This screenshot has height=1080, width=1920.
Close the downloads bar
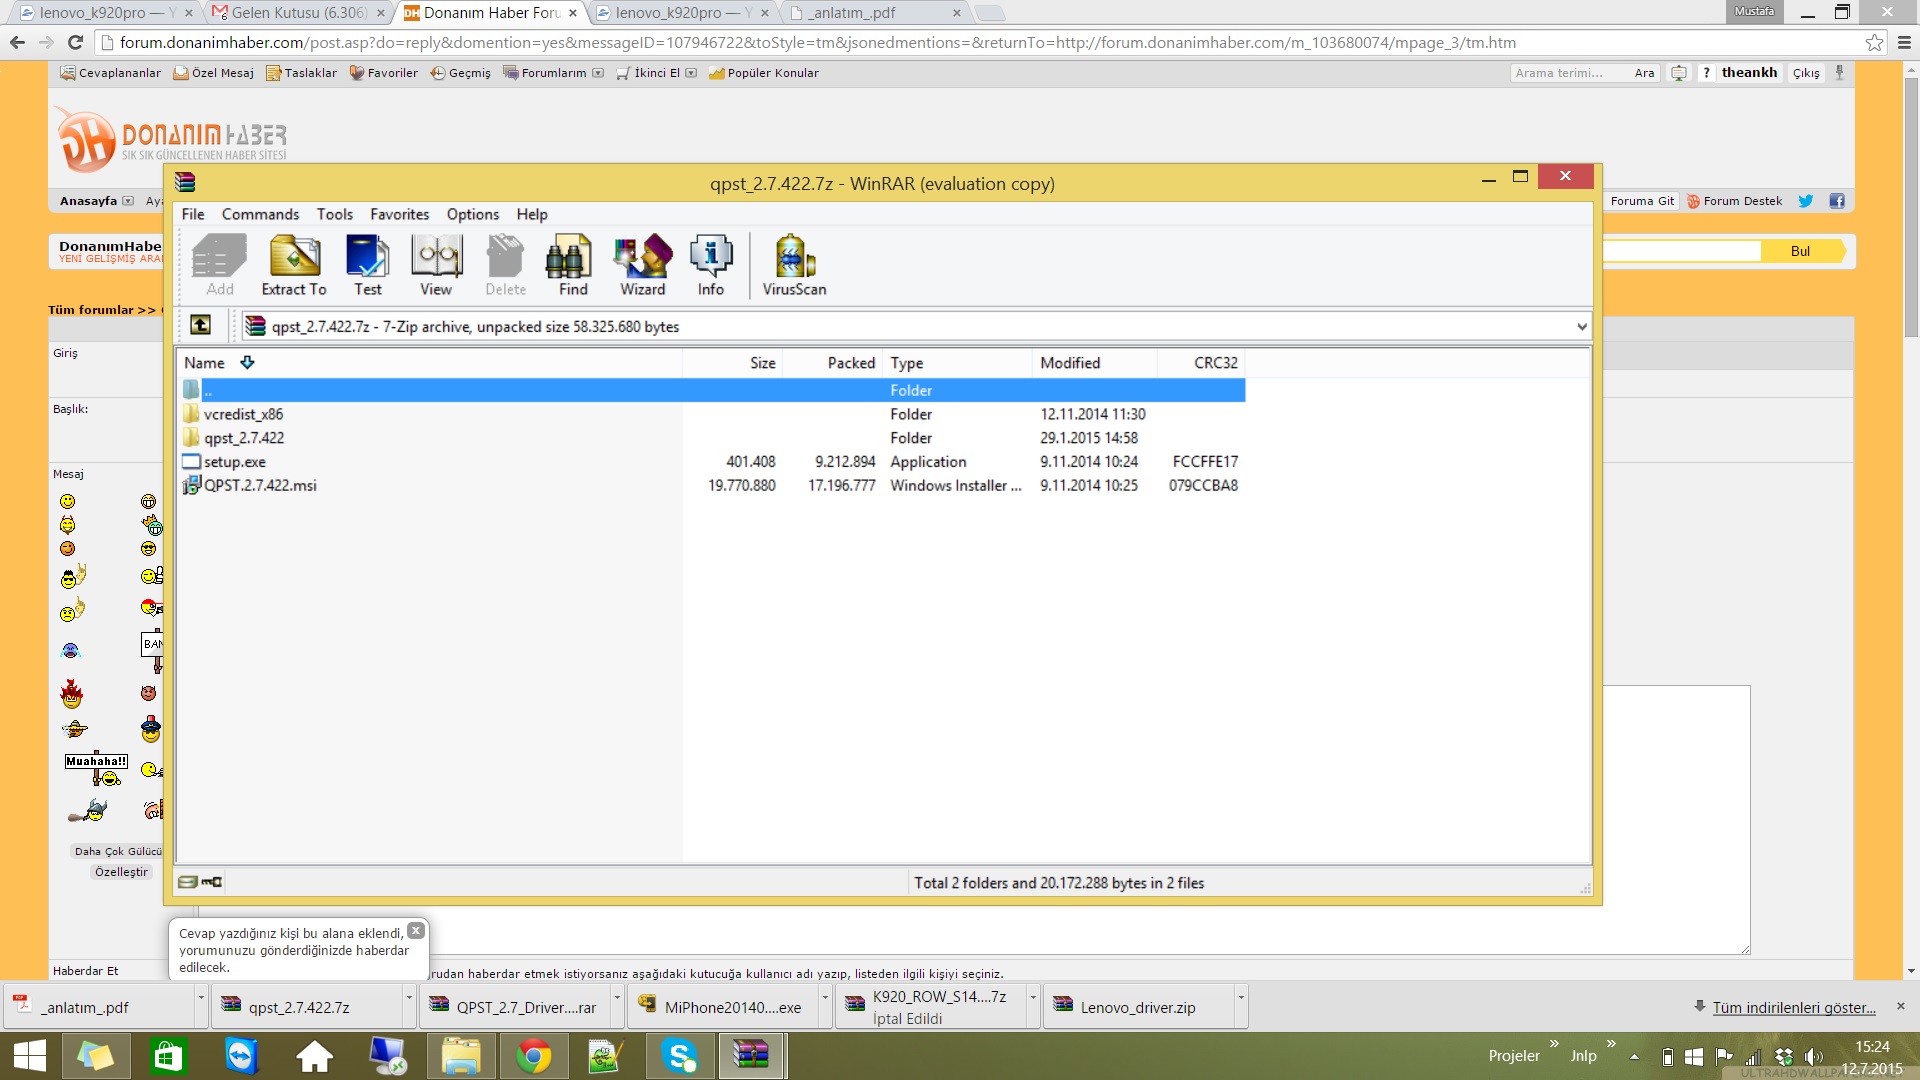[x=1901, y=1006]
